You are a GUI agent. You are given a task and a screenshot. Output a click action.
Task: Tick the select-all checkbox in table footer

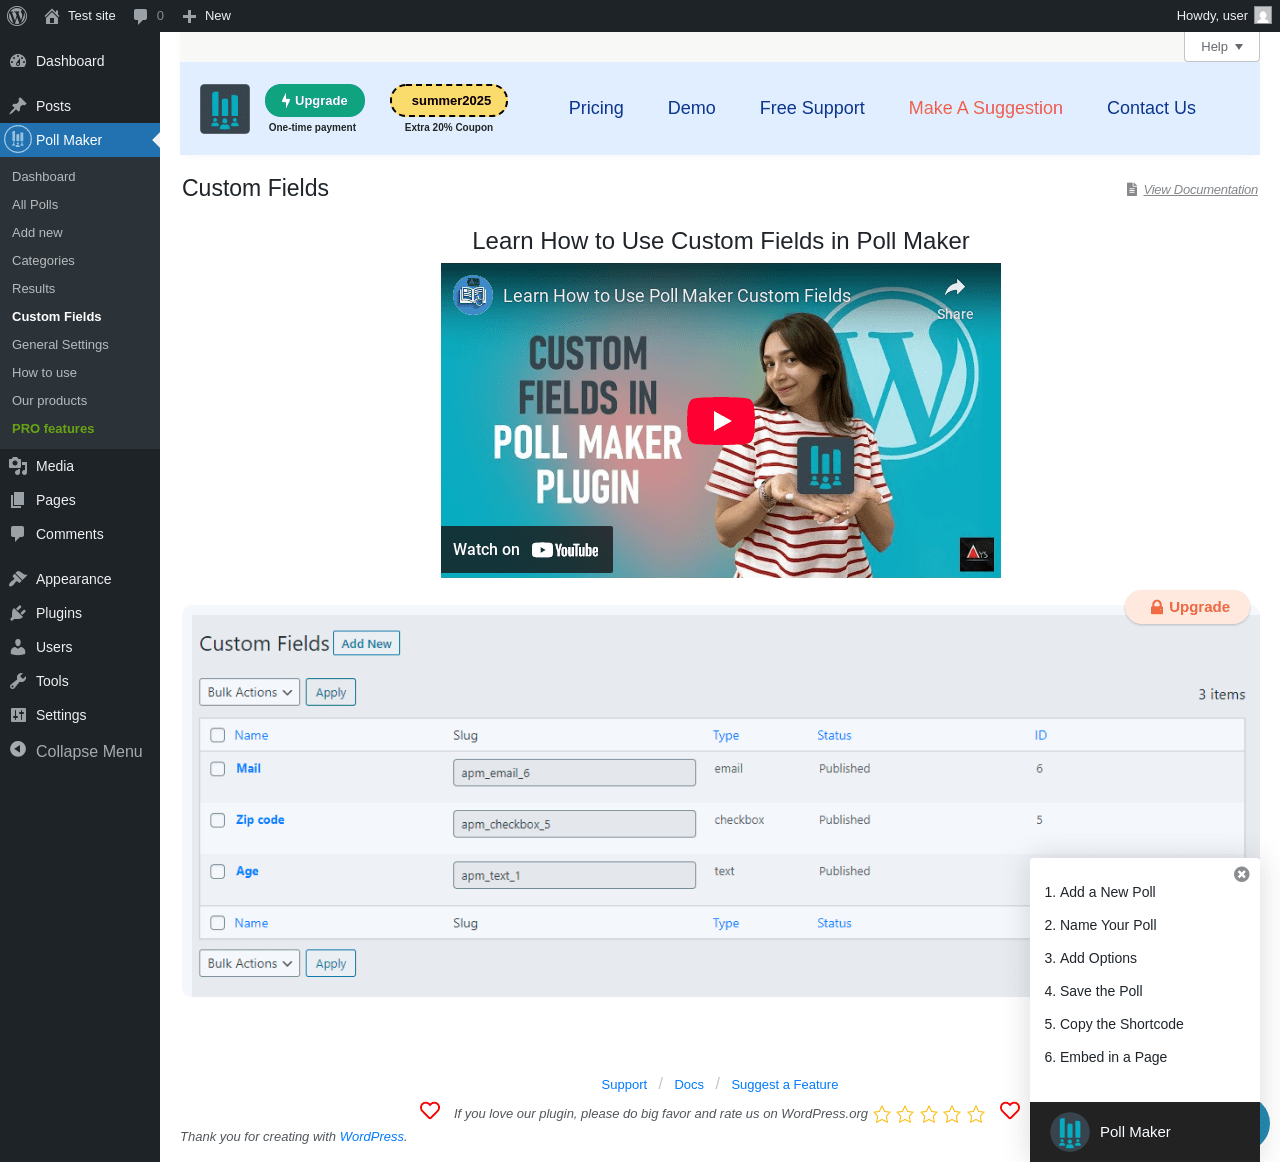(218, 923)
